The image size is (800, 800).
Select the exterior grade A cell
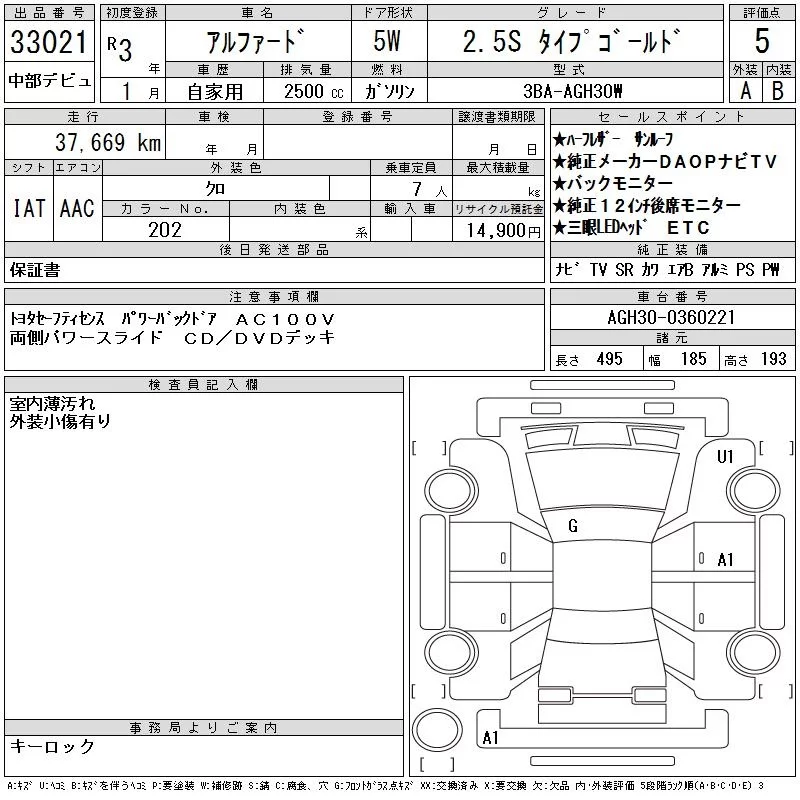[x=745, y=91]
